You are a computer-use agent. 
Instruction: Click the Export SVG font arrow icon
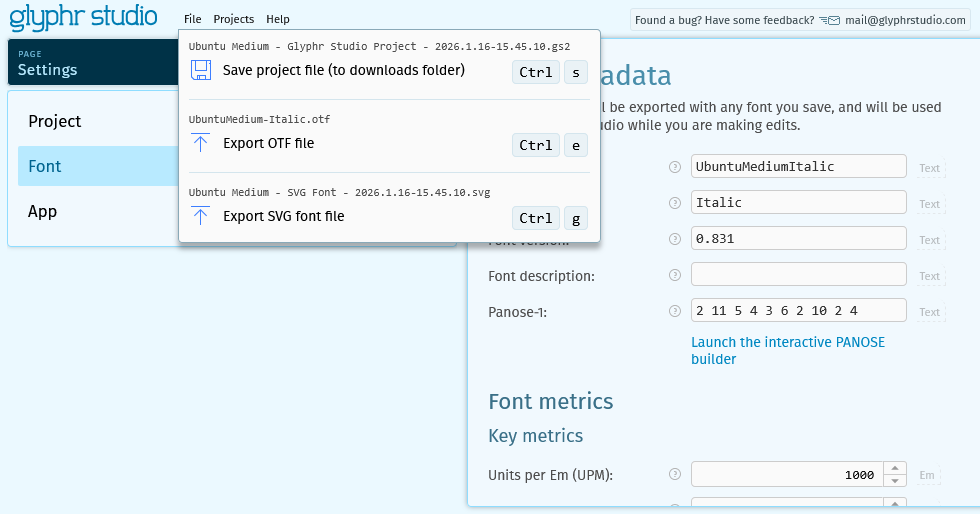pos(201,216)
